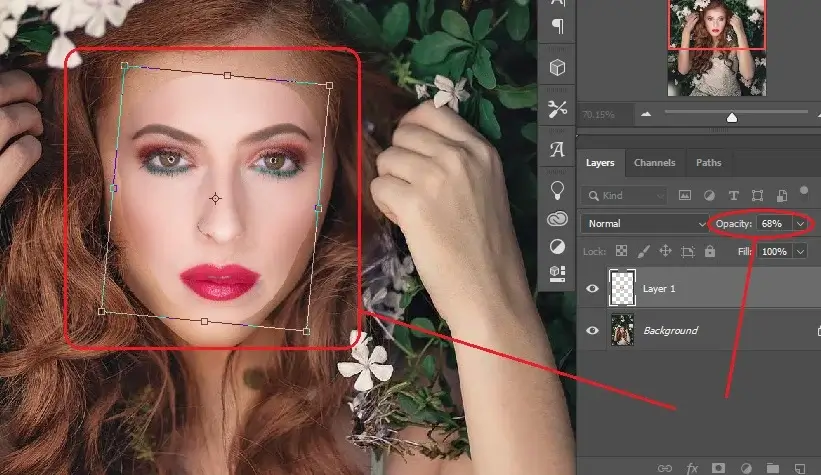821x475 pixels.
Task: Open the crossed wrench and screwdriver panel icon
Action: pyautogui.click(x=557, y=109)
